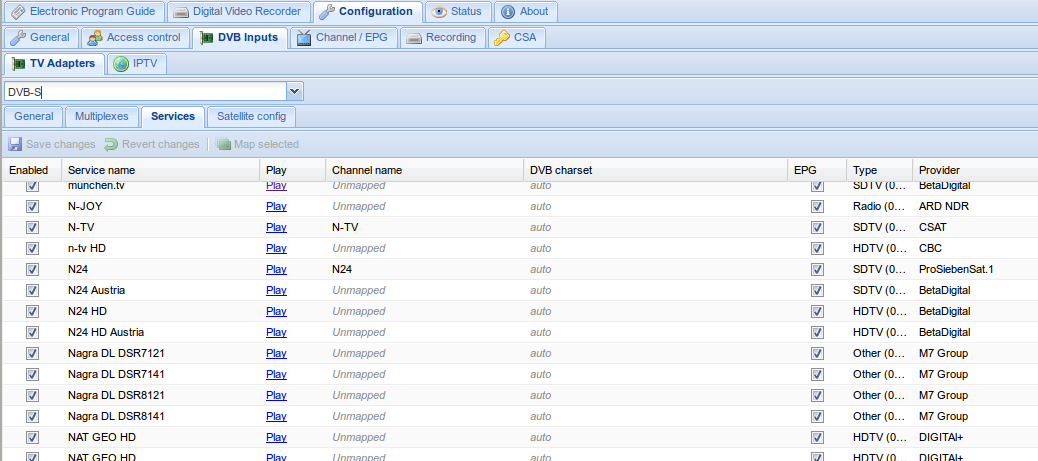The height and width of the screenshot is (461, 1038).
Task: Toggle Enabled checkbox for N-TV
Action: click(x=32, y=227)
